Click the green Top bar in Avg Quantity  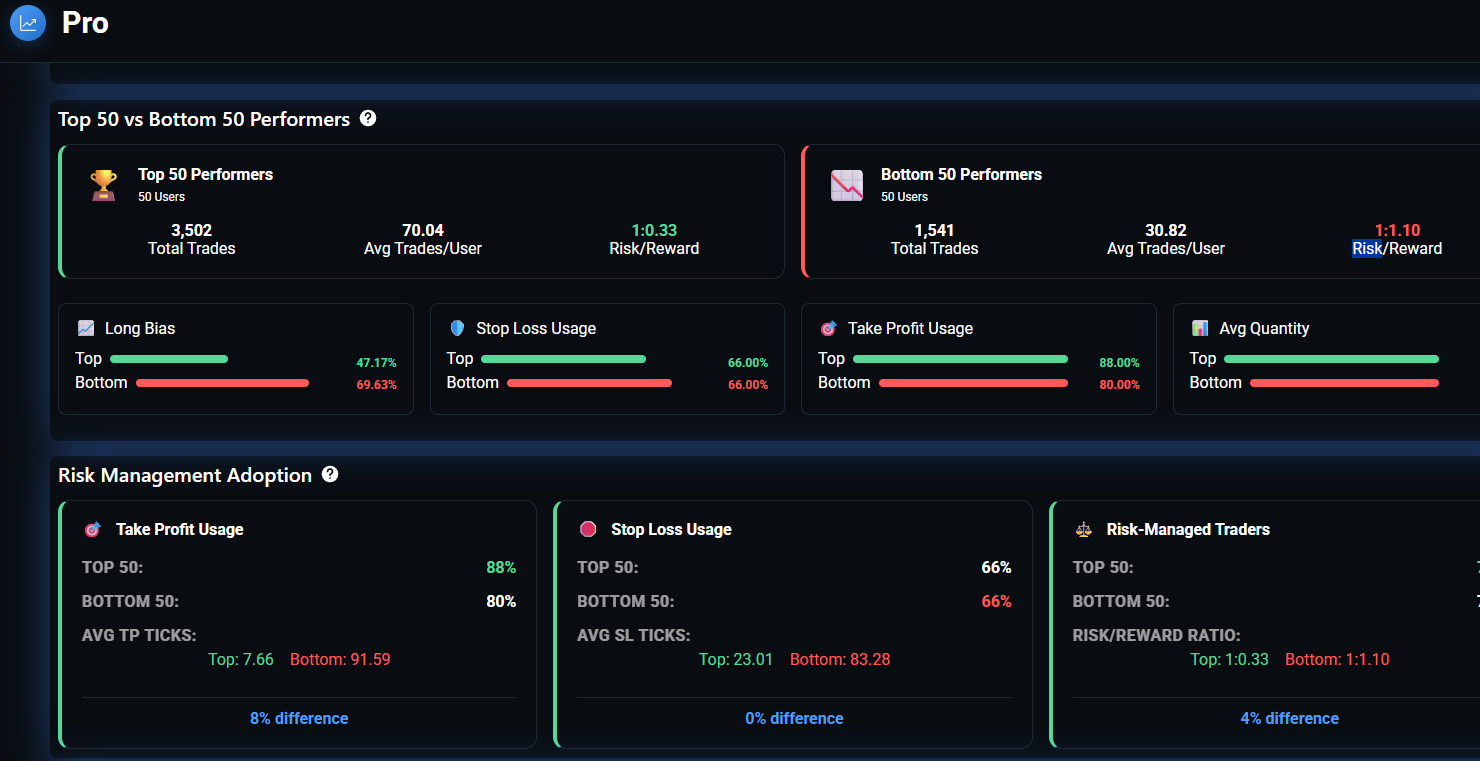[1331, 359]
